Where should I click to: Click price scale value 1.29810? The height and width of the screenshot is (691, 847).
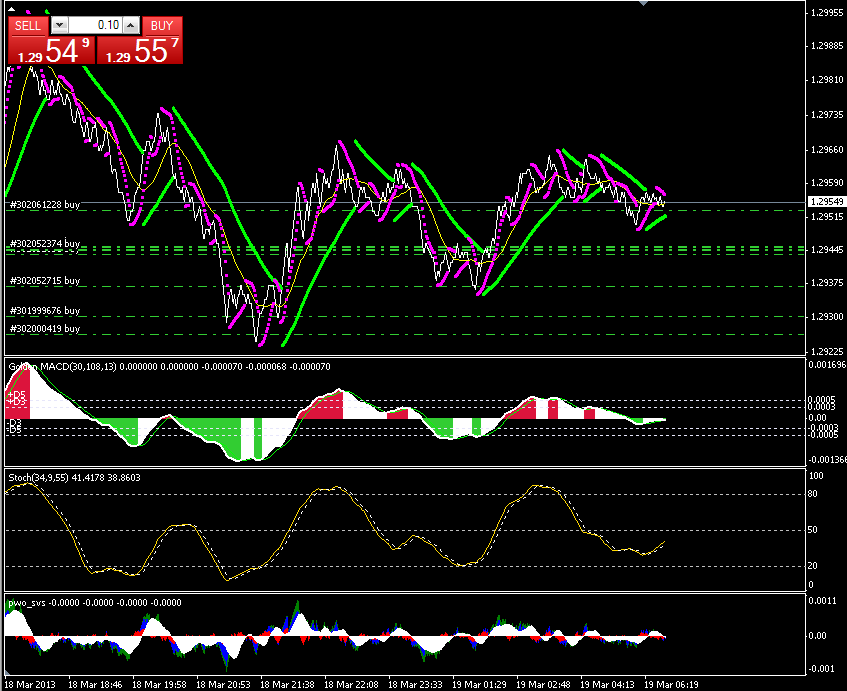click(827, 80)
